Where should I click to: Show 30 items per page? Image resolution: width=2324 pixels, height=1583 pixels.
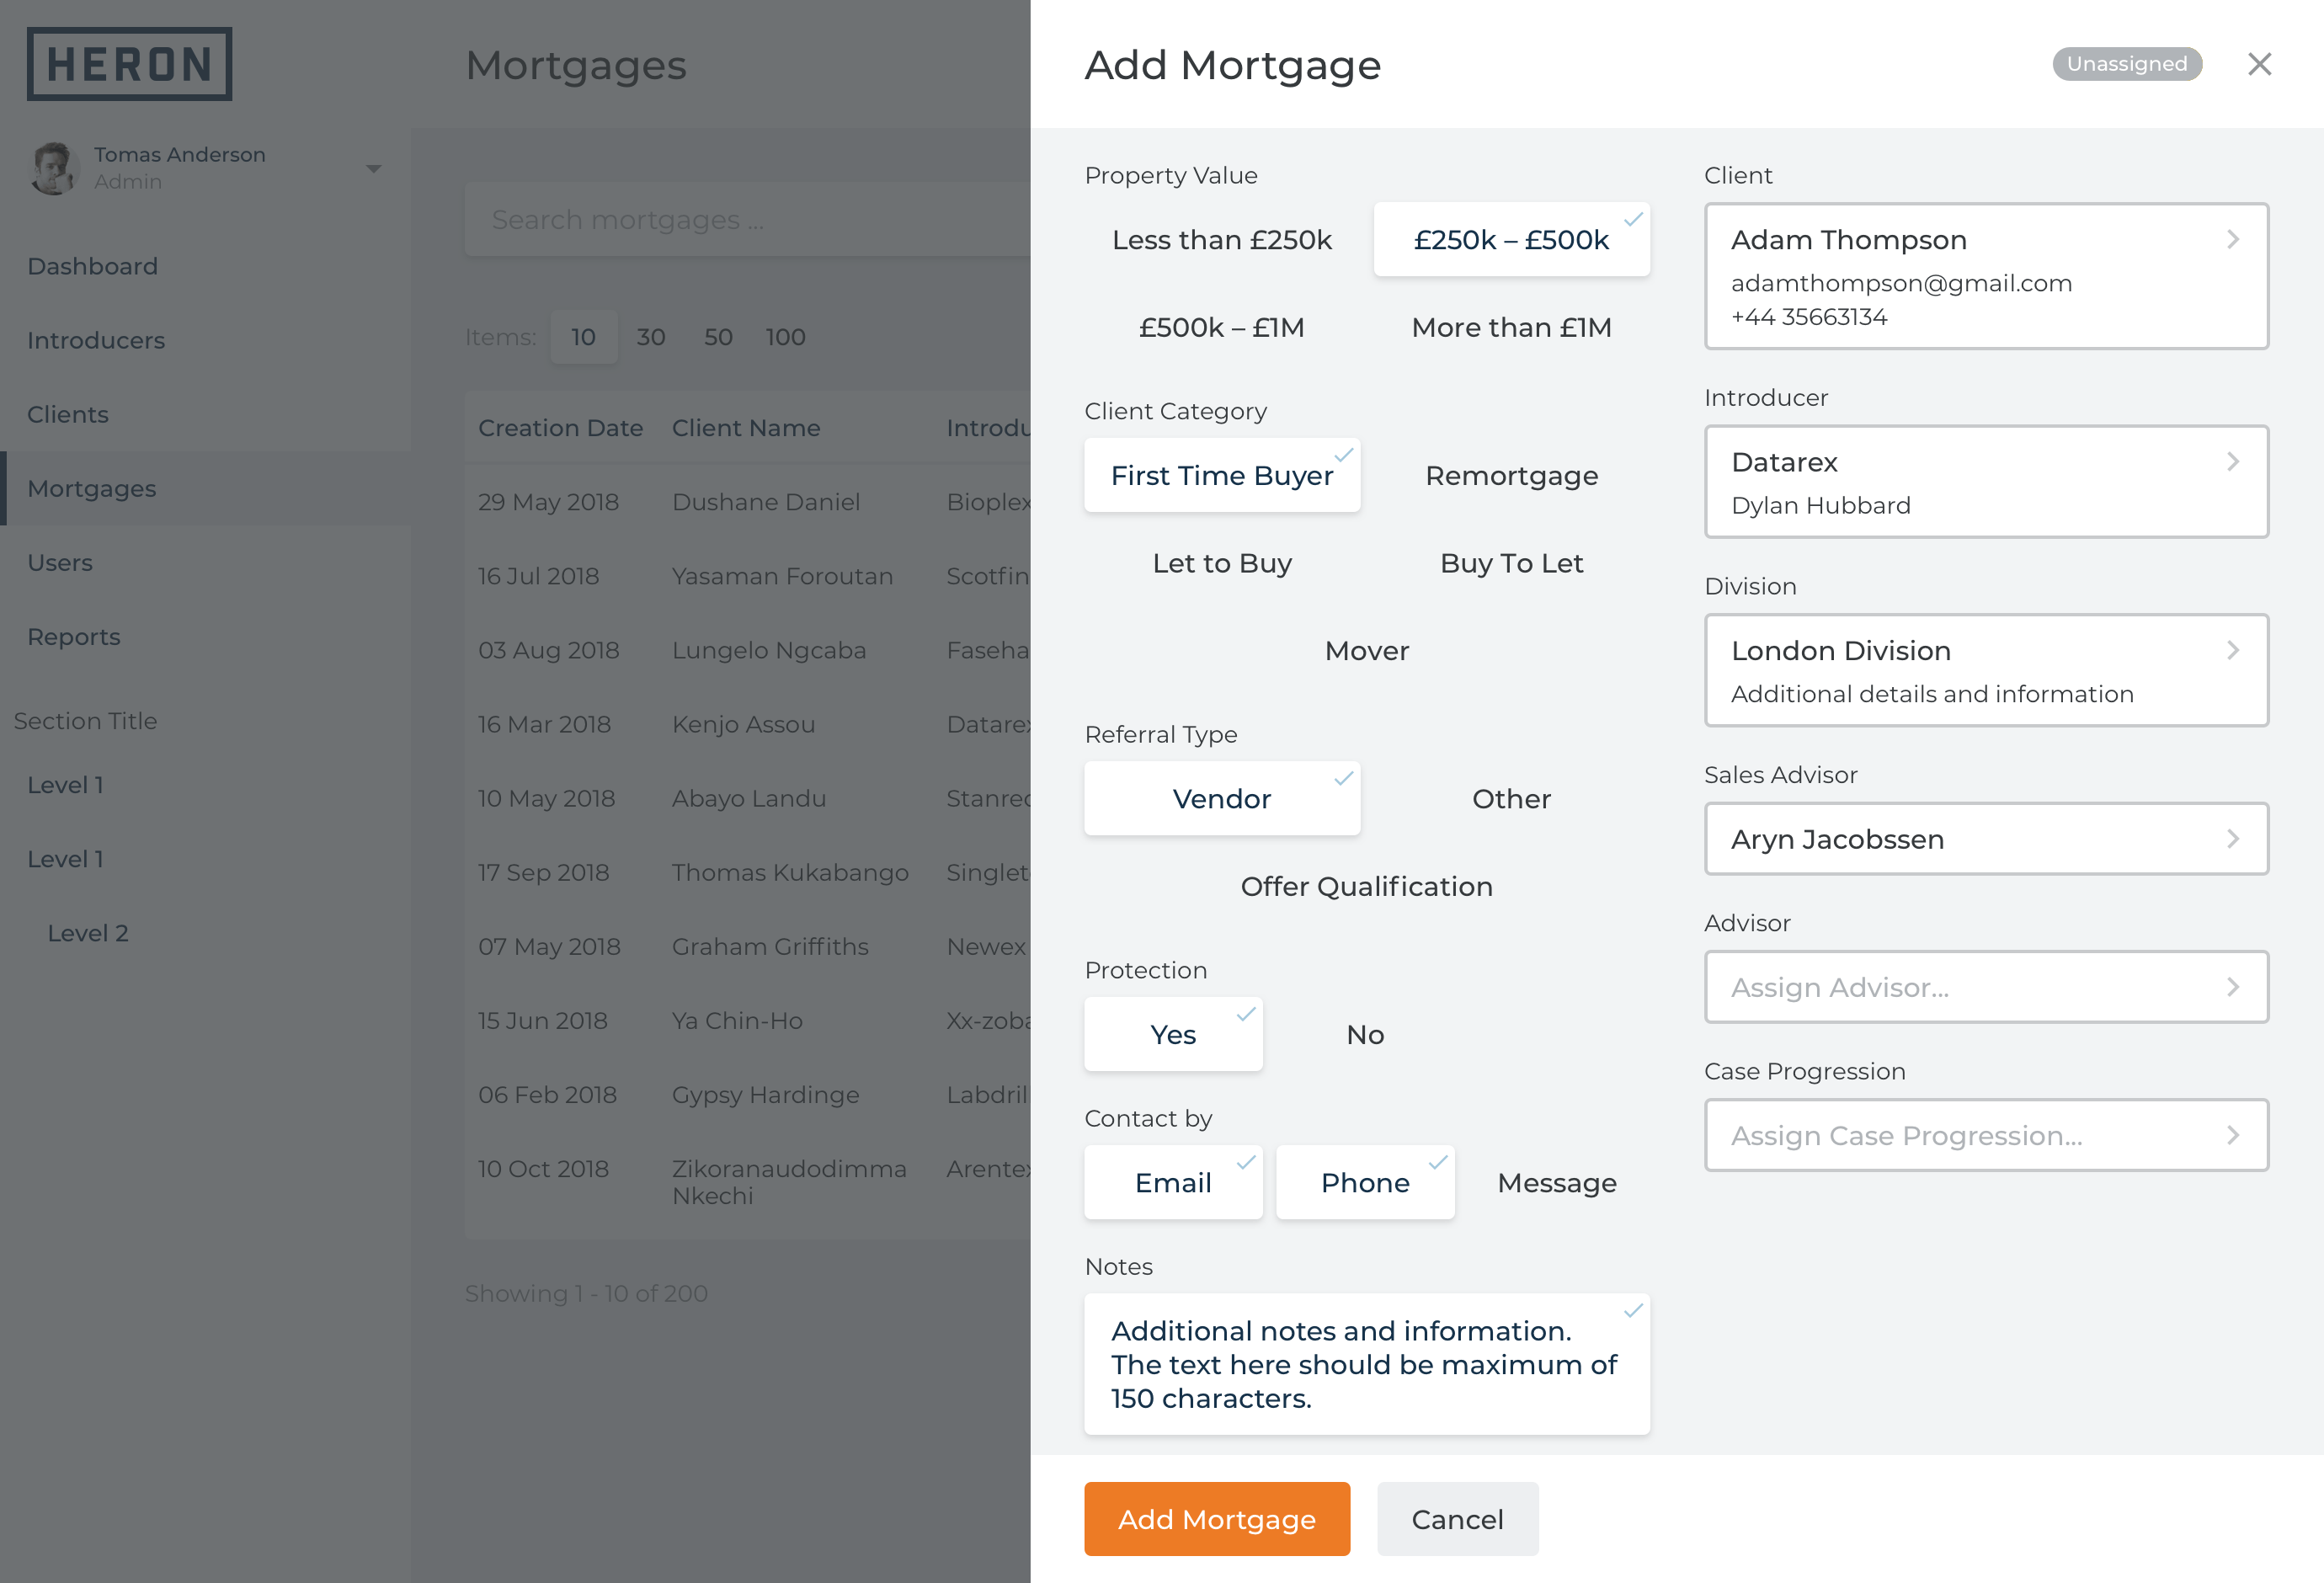[x=651, y=337]
